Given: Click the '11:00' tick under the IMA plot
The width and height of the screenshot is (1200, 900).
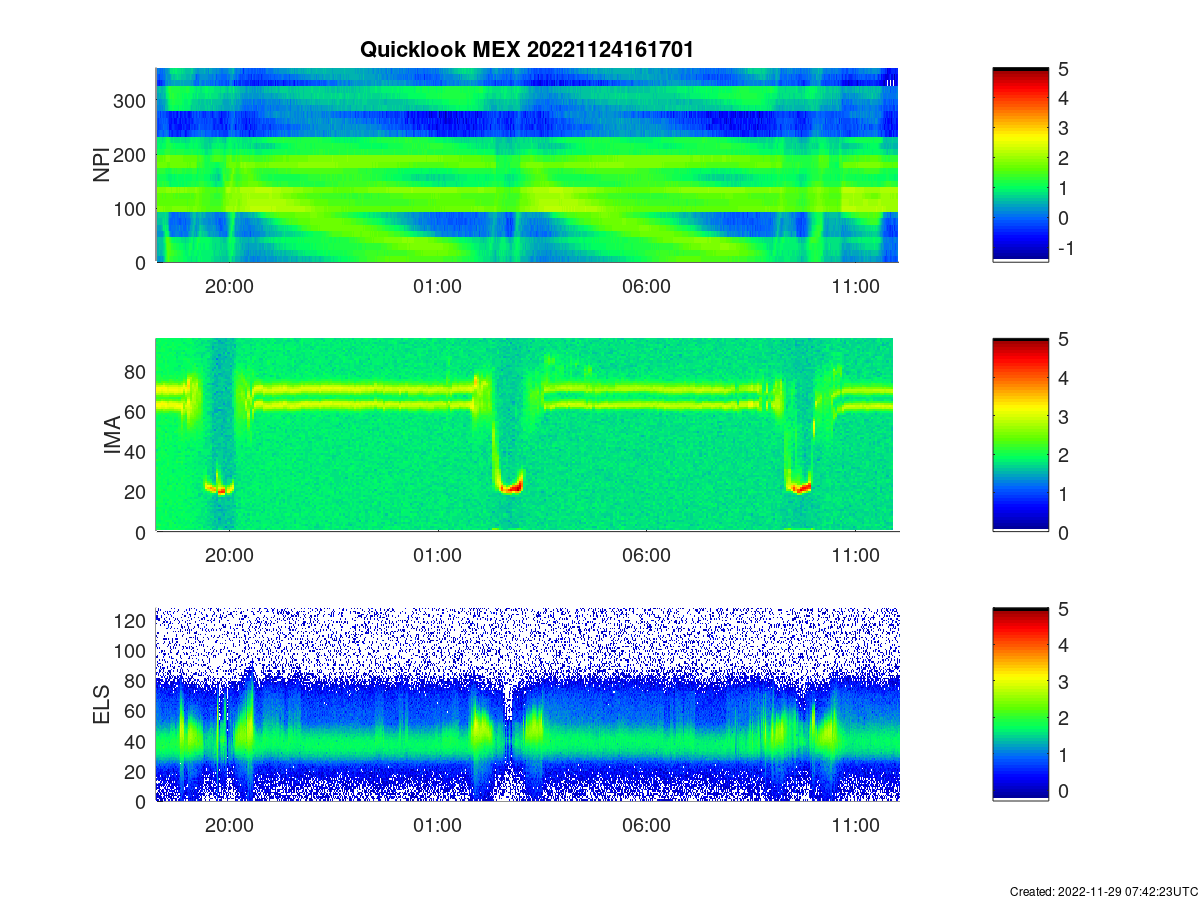Looking at the screenshot, I should click(856, 556).
